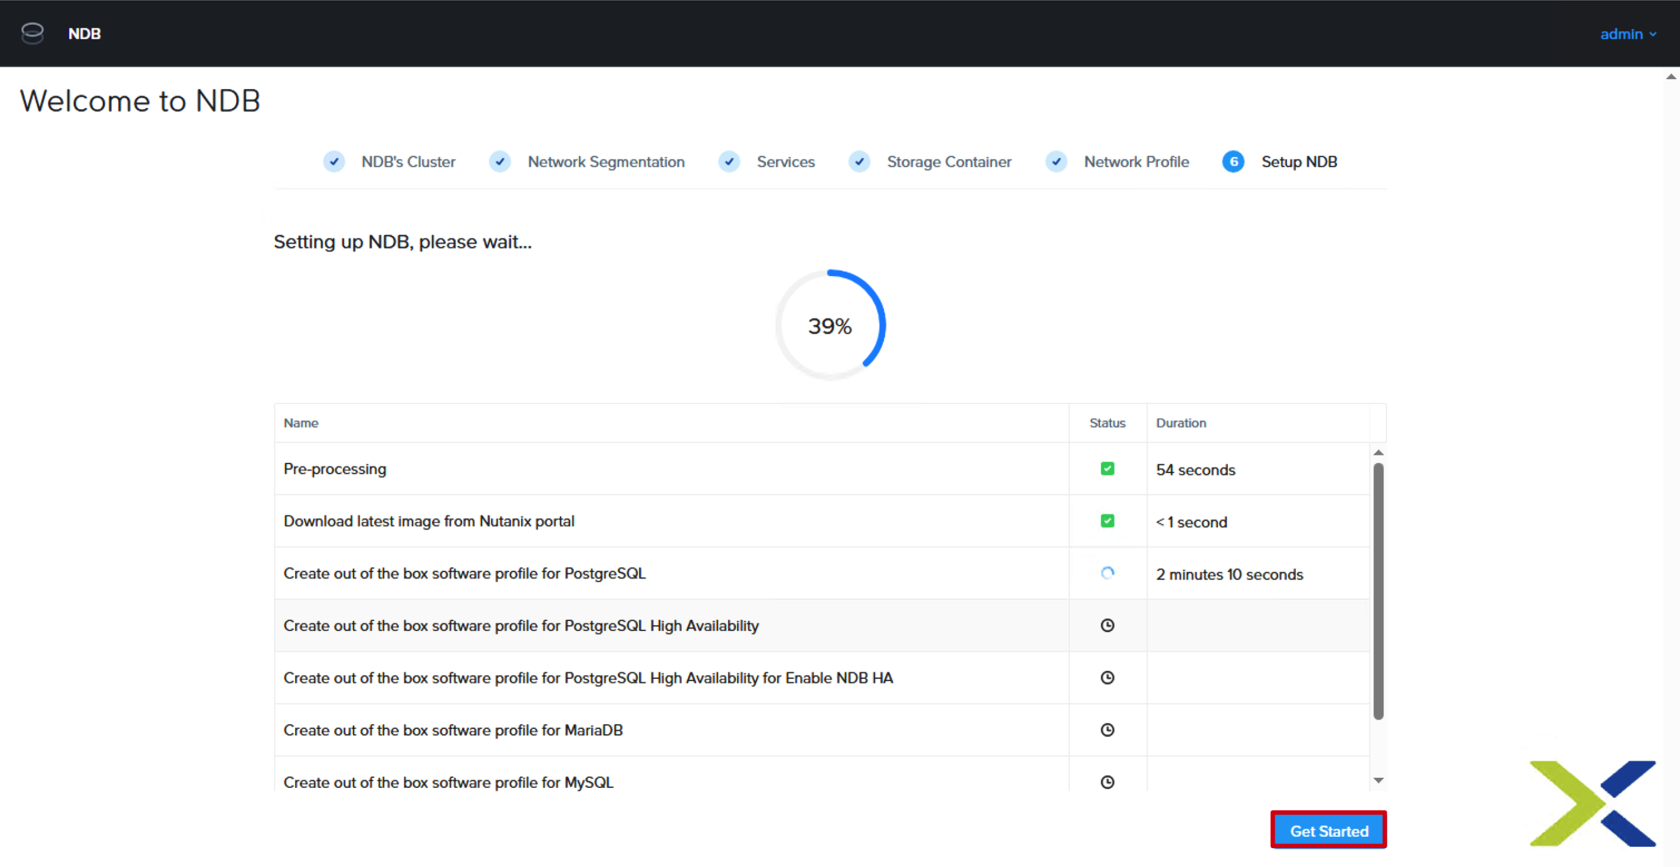Select the PostgreSQL High Availability profile row
Screen dimensions: 1680x867
[x=822, y=625]
